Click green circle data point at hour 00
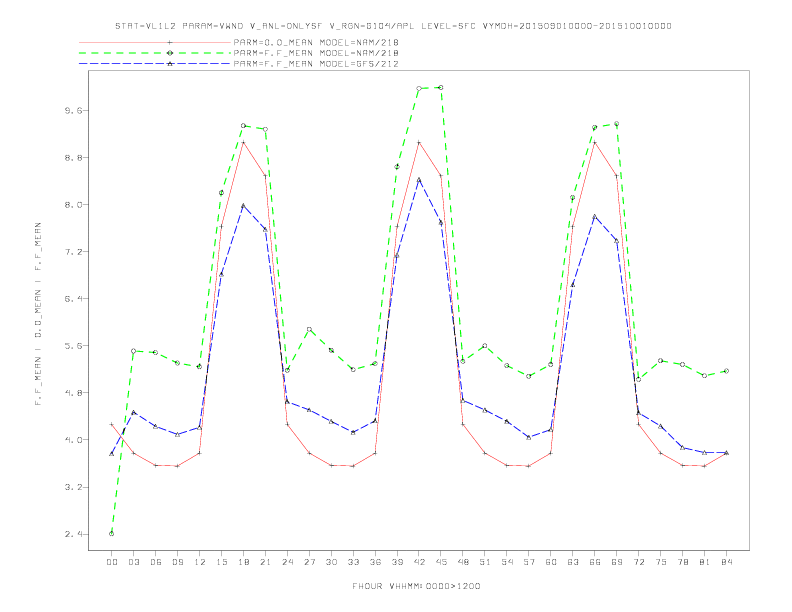 point(112,534)
